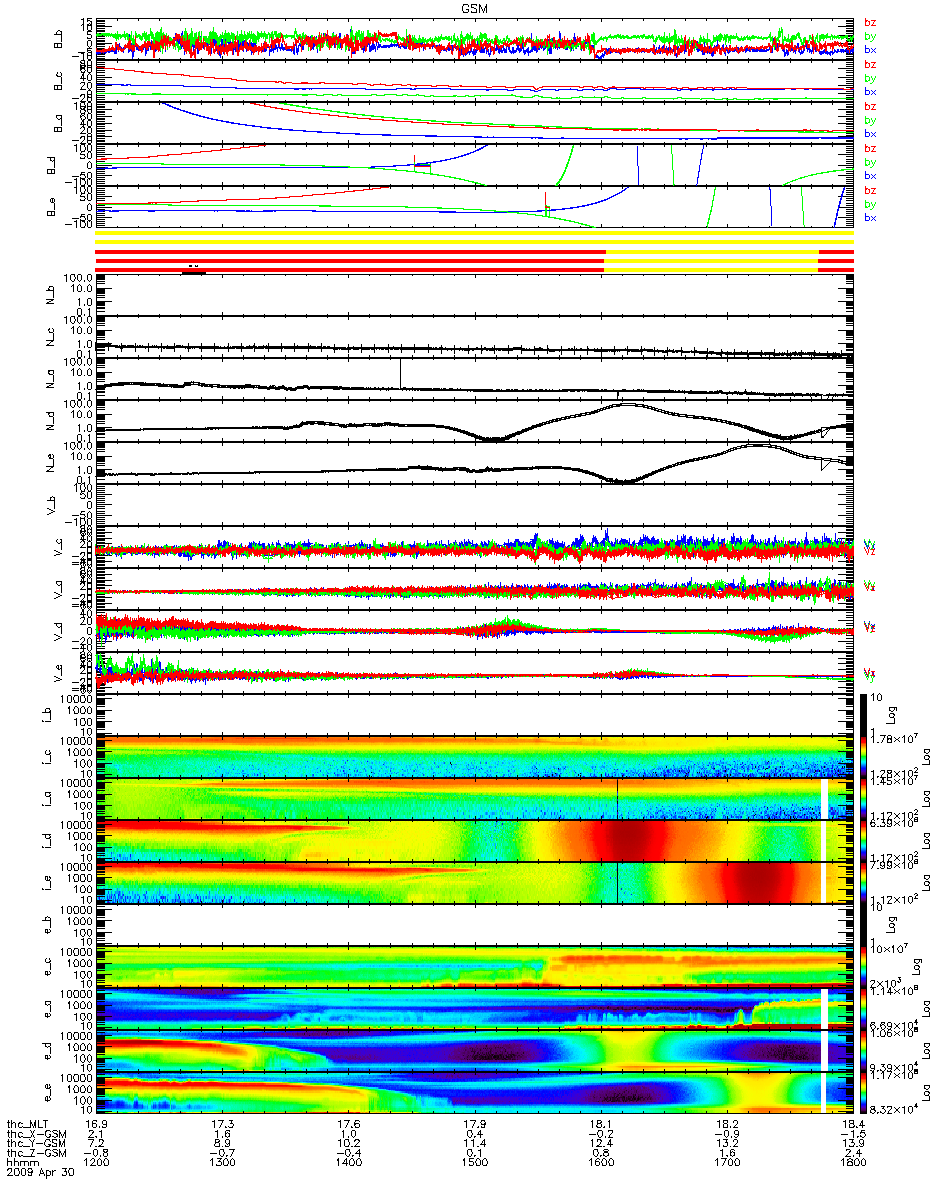Click the white data gap in i_a spectrogram
The image size is (930, 1200).
tap(824, 797)
